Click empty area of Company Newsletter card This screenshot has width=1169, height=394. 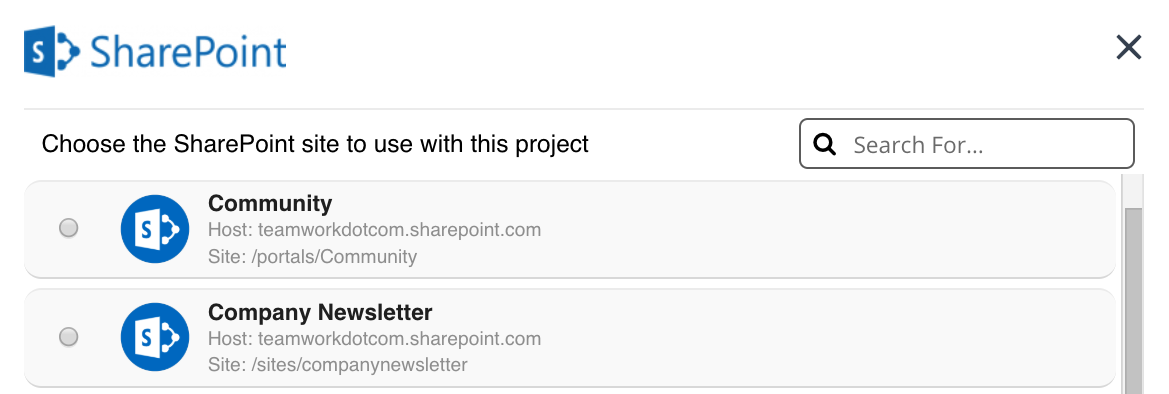[820, 338]
